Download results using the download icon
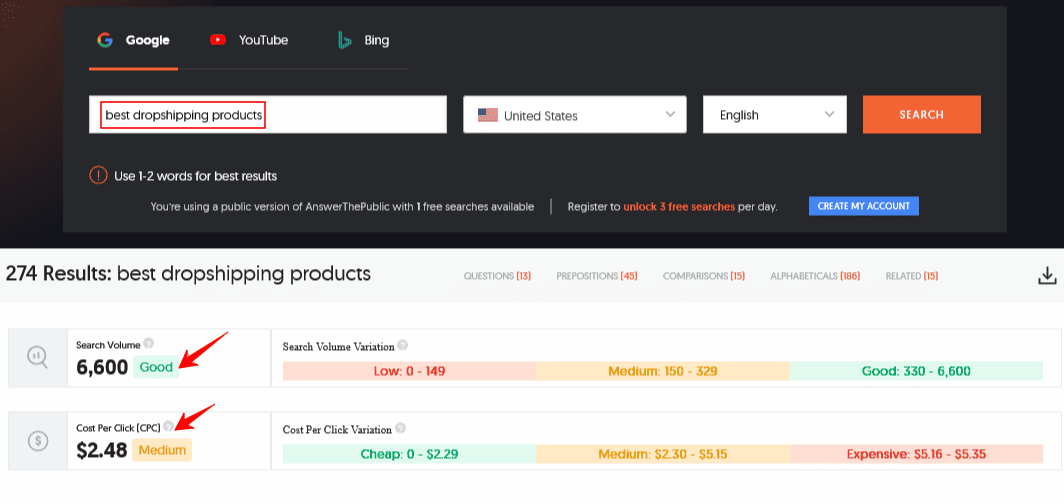Image resolution: width=1064 pixels, height=504 pixels. [x=1048, y=275]
